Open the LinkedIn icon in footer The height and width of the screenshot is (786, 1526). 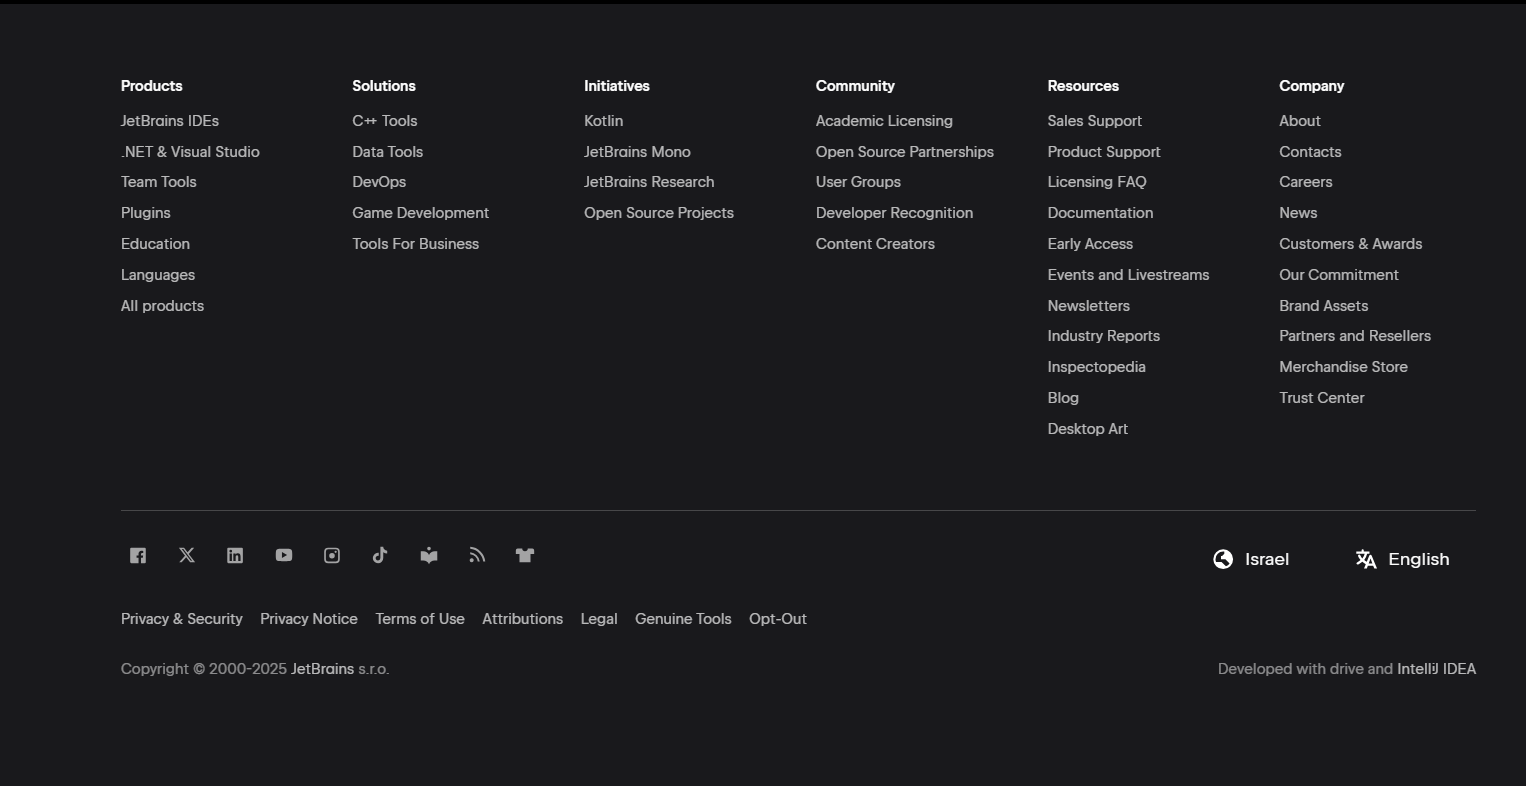[235, 556]
